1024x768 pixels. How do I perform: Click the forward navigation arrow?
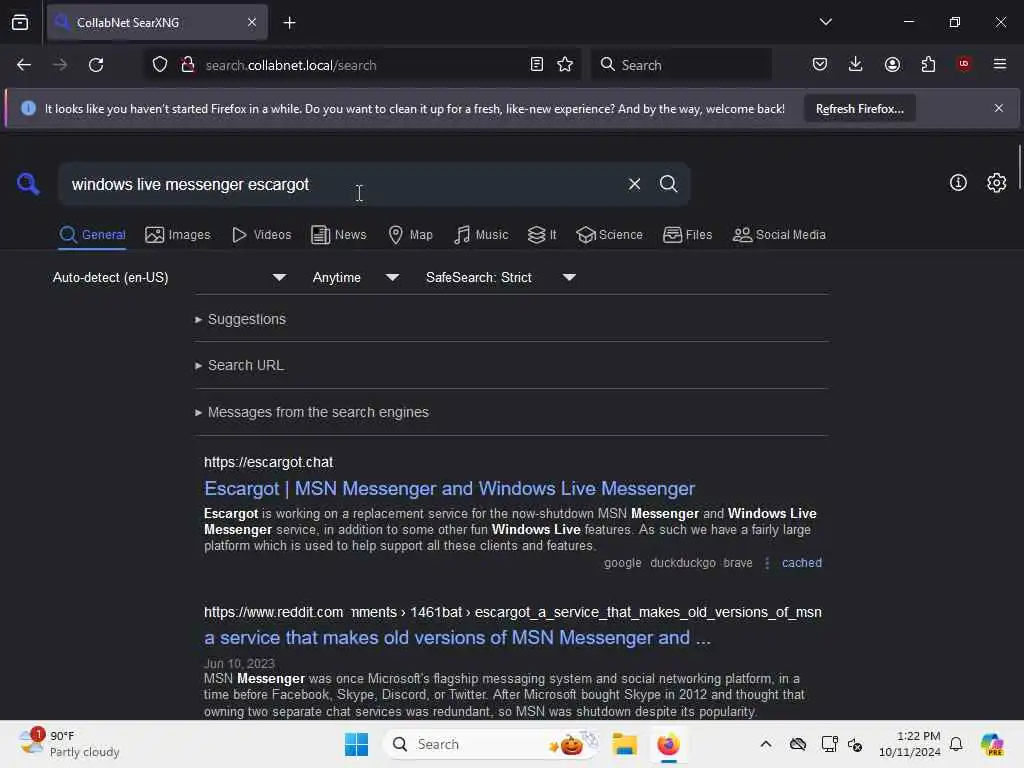coord(60,65)
